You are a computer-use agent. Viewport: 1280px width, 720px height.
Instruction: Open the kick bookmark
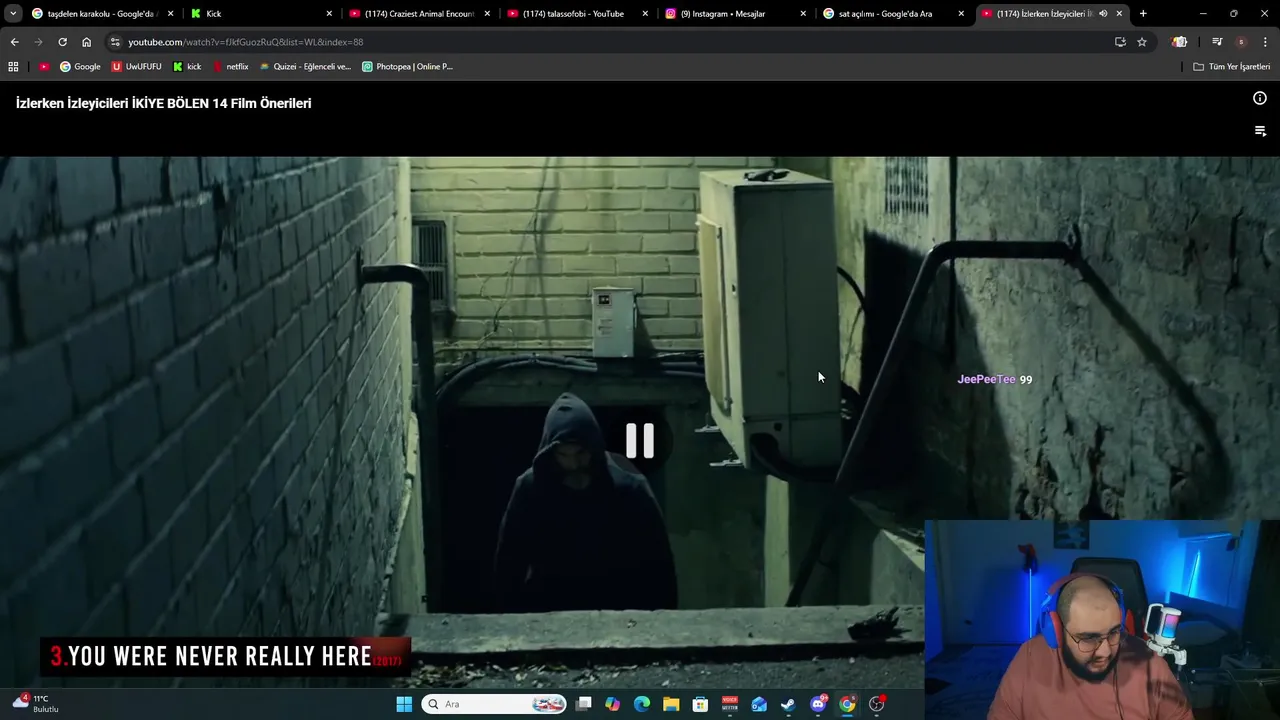(x=187, y=67)
